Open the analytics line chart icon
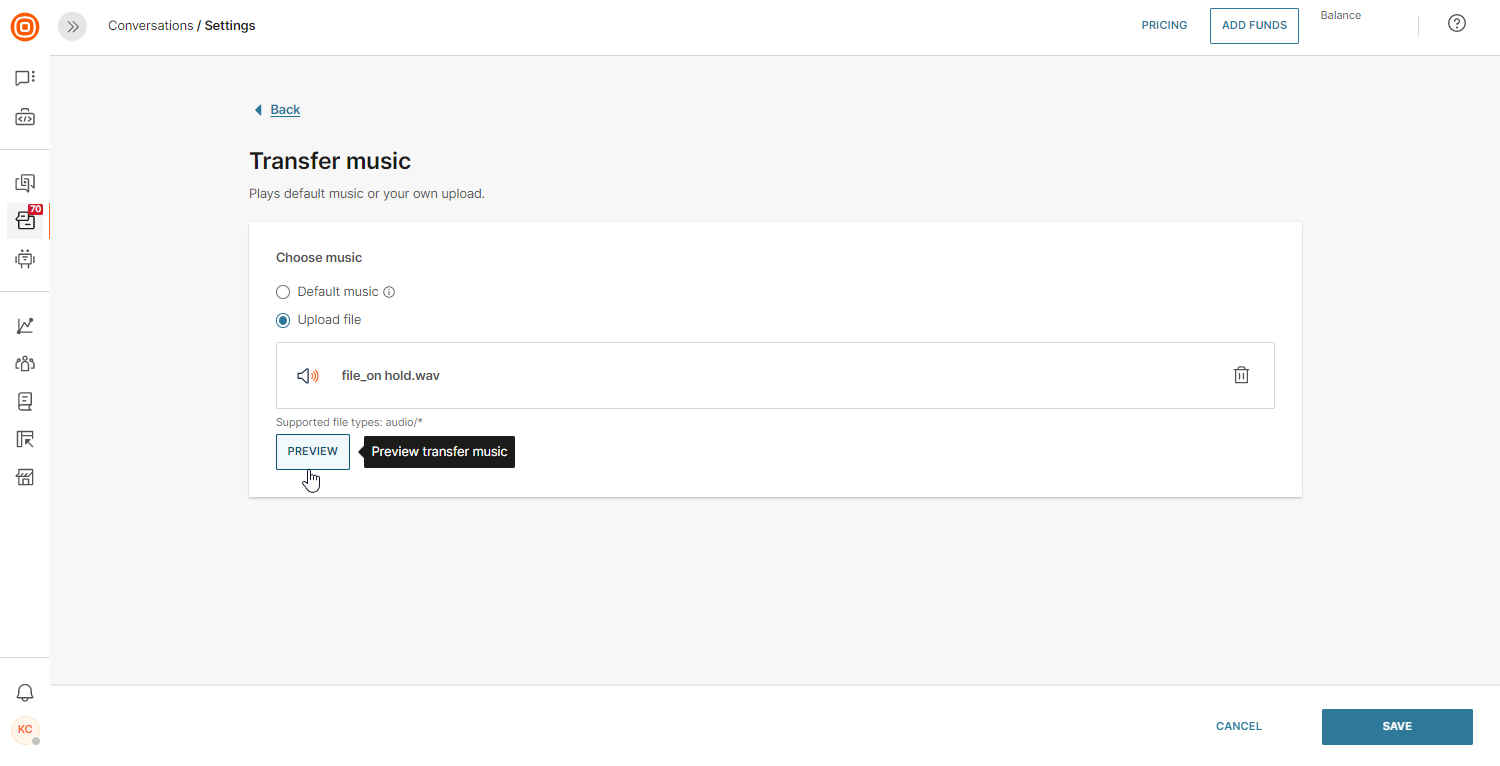The width and height of the screenshot is (1500, 766). coord(25,326)
